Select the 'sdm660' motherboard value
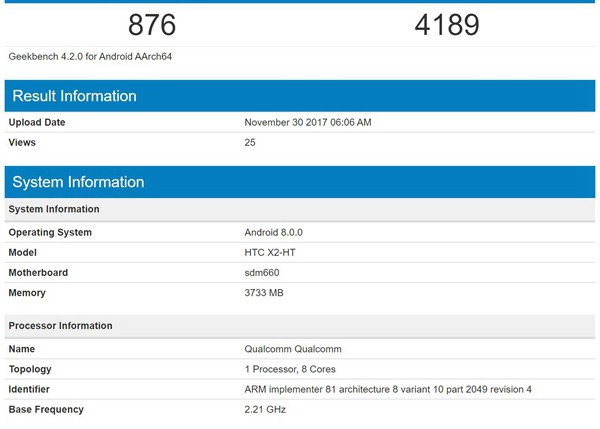 [x=262, y=272]
